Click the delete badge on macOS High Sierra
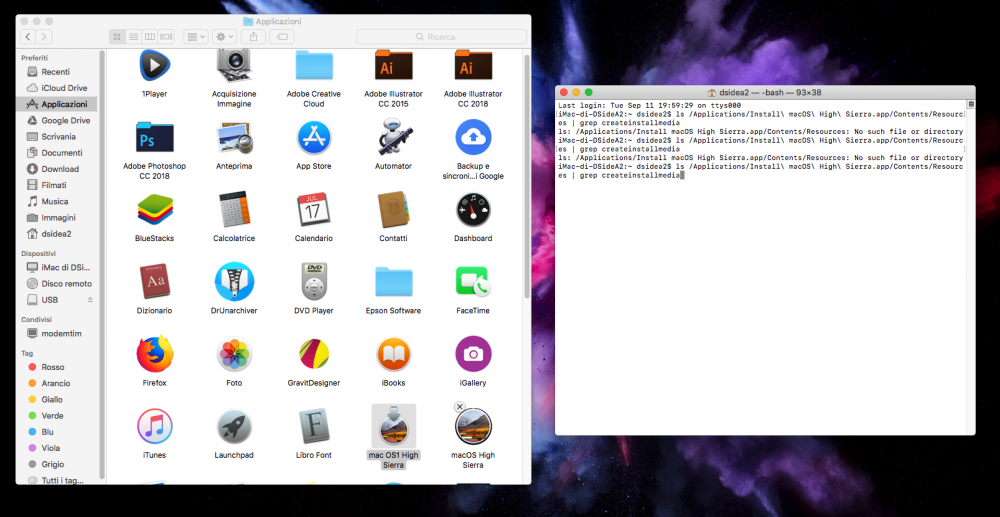Image resolution: width=1000 pixels, height=517 pixels. point(459,407)
